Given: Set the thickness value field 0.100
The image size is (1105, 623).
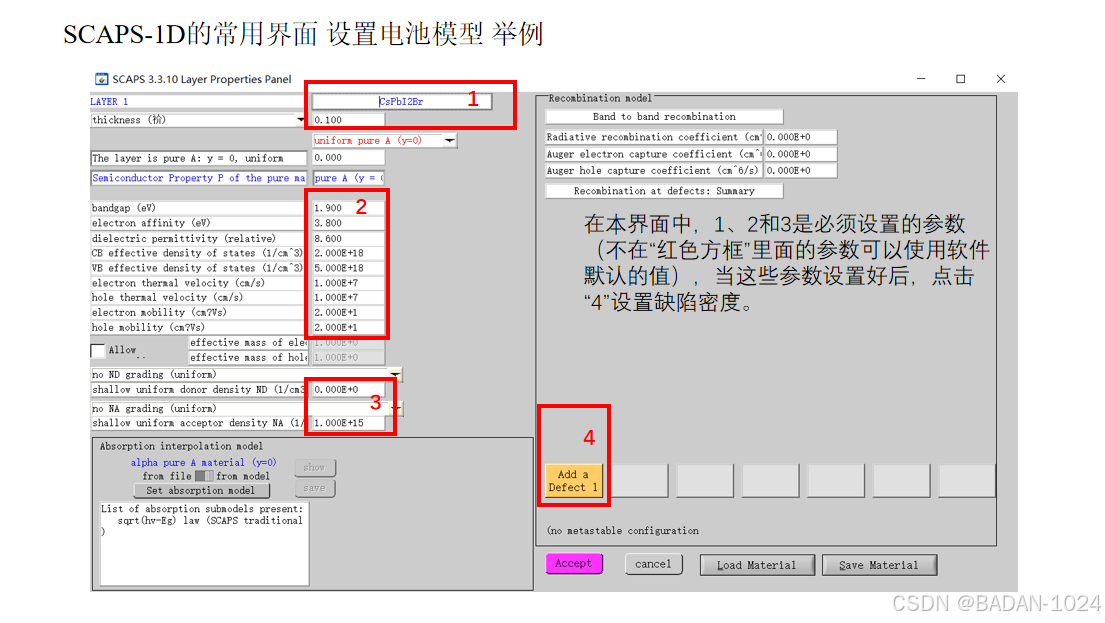Looking at the screenshot, I should [x=348, y=120].
